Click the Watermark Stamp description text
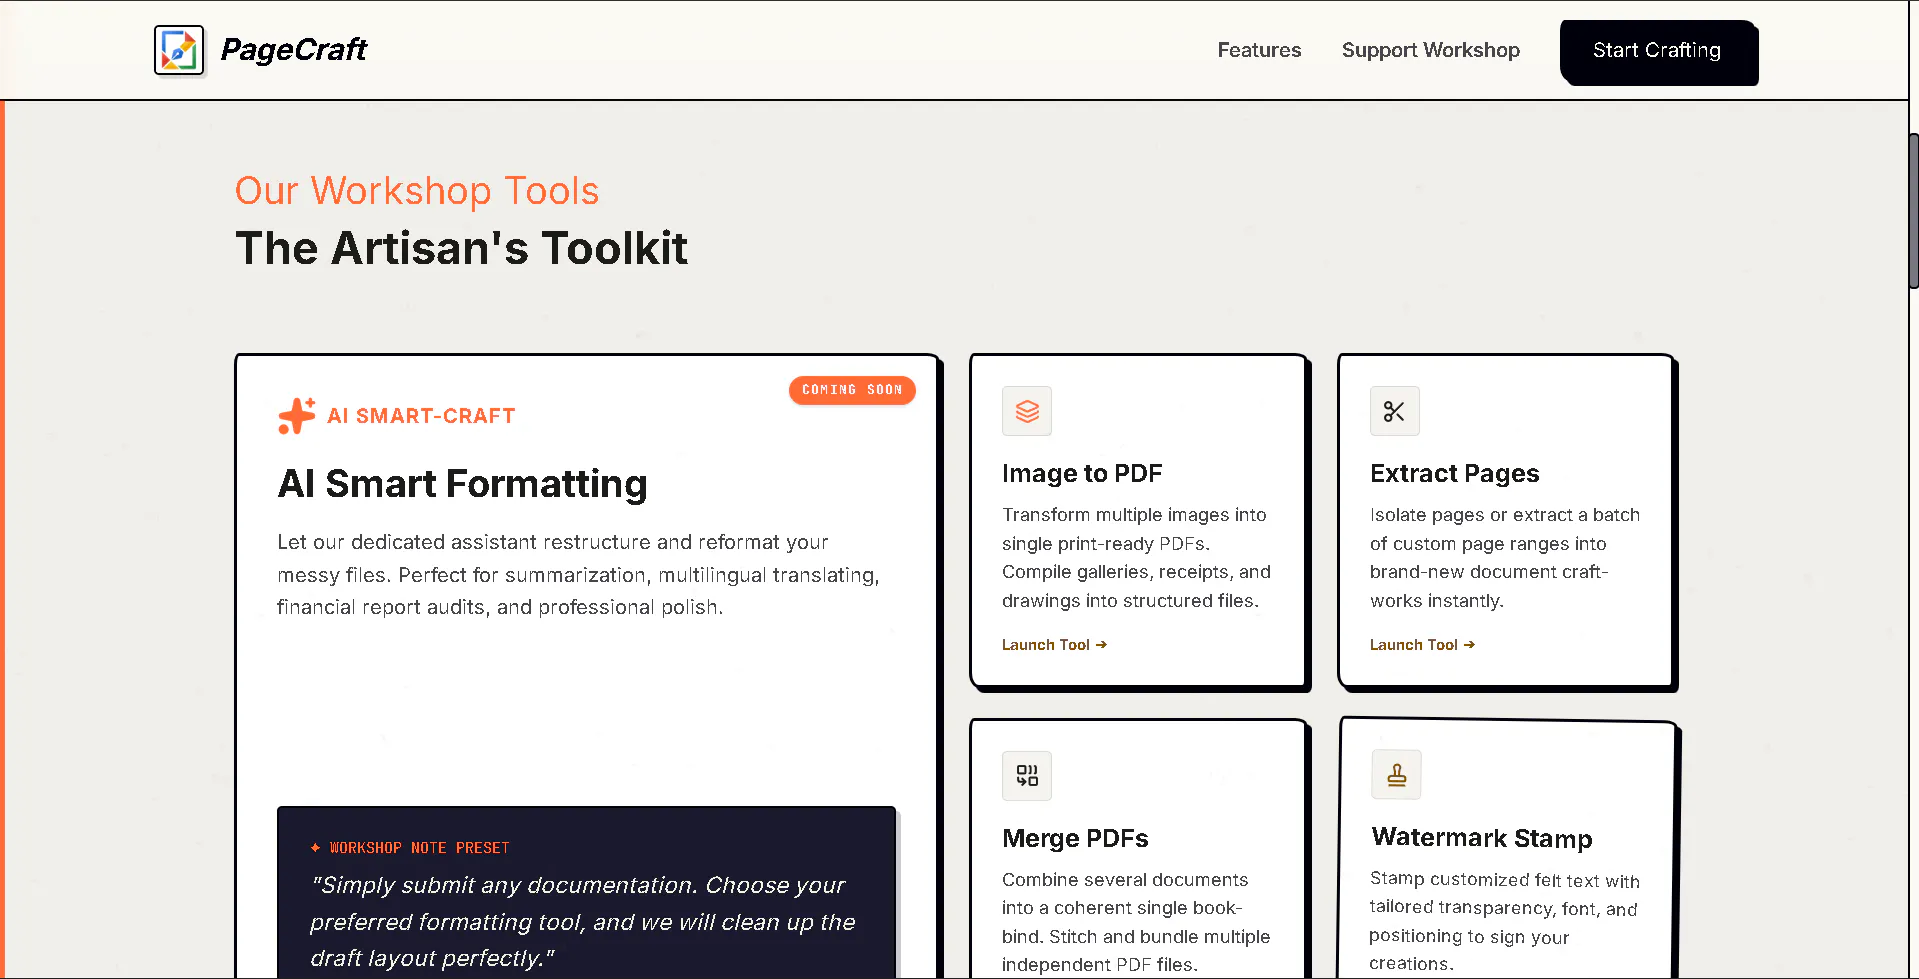Viewport: 1919px width, 979px height. 1505,921
